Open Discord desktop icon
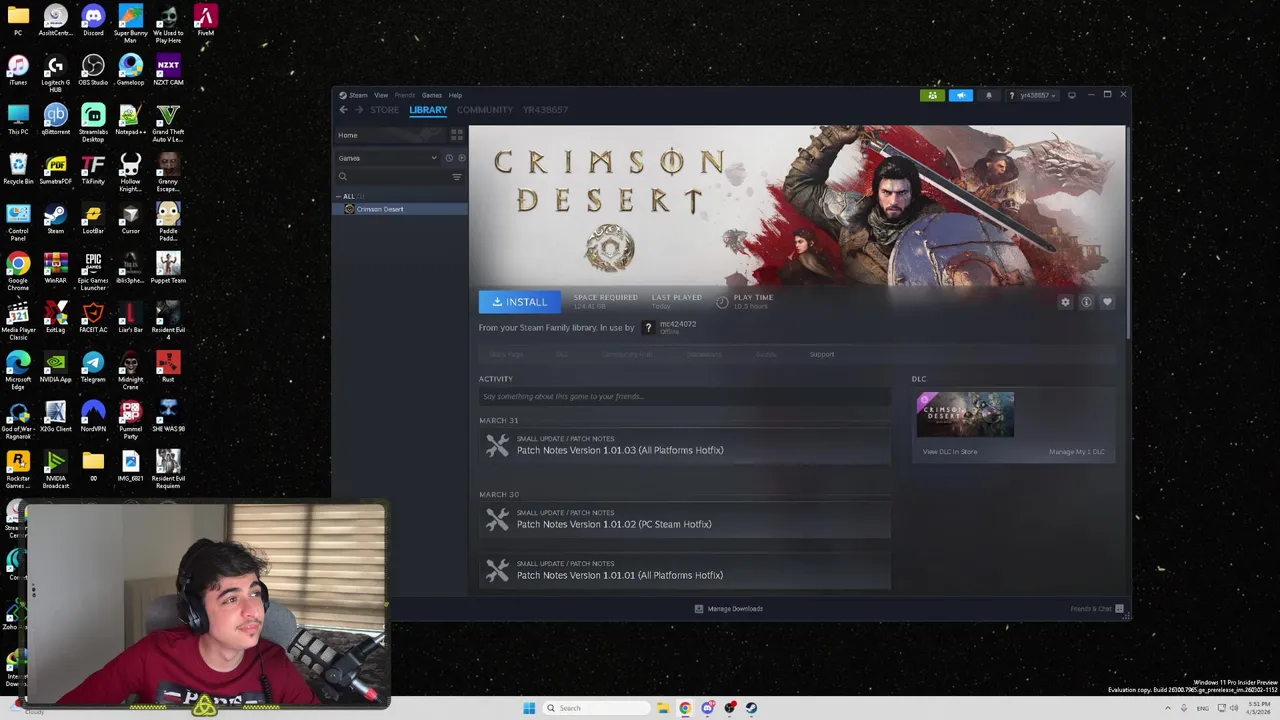Image resolution: width=1280 pixels, height=720 pixels. pyautogui.click(x=93, y=20)
